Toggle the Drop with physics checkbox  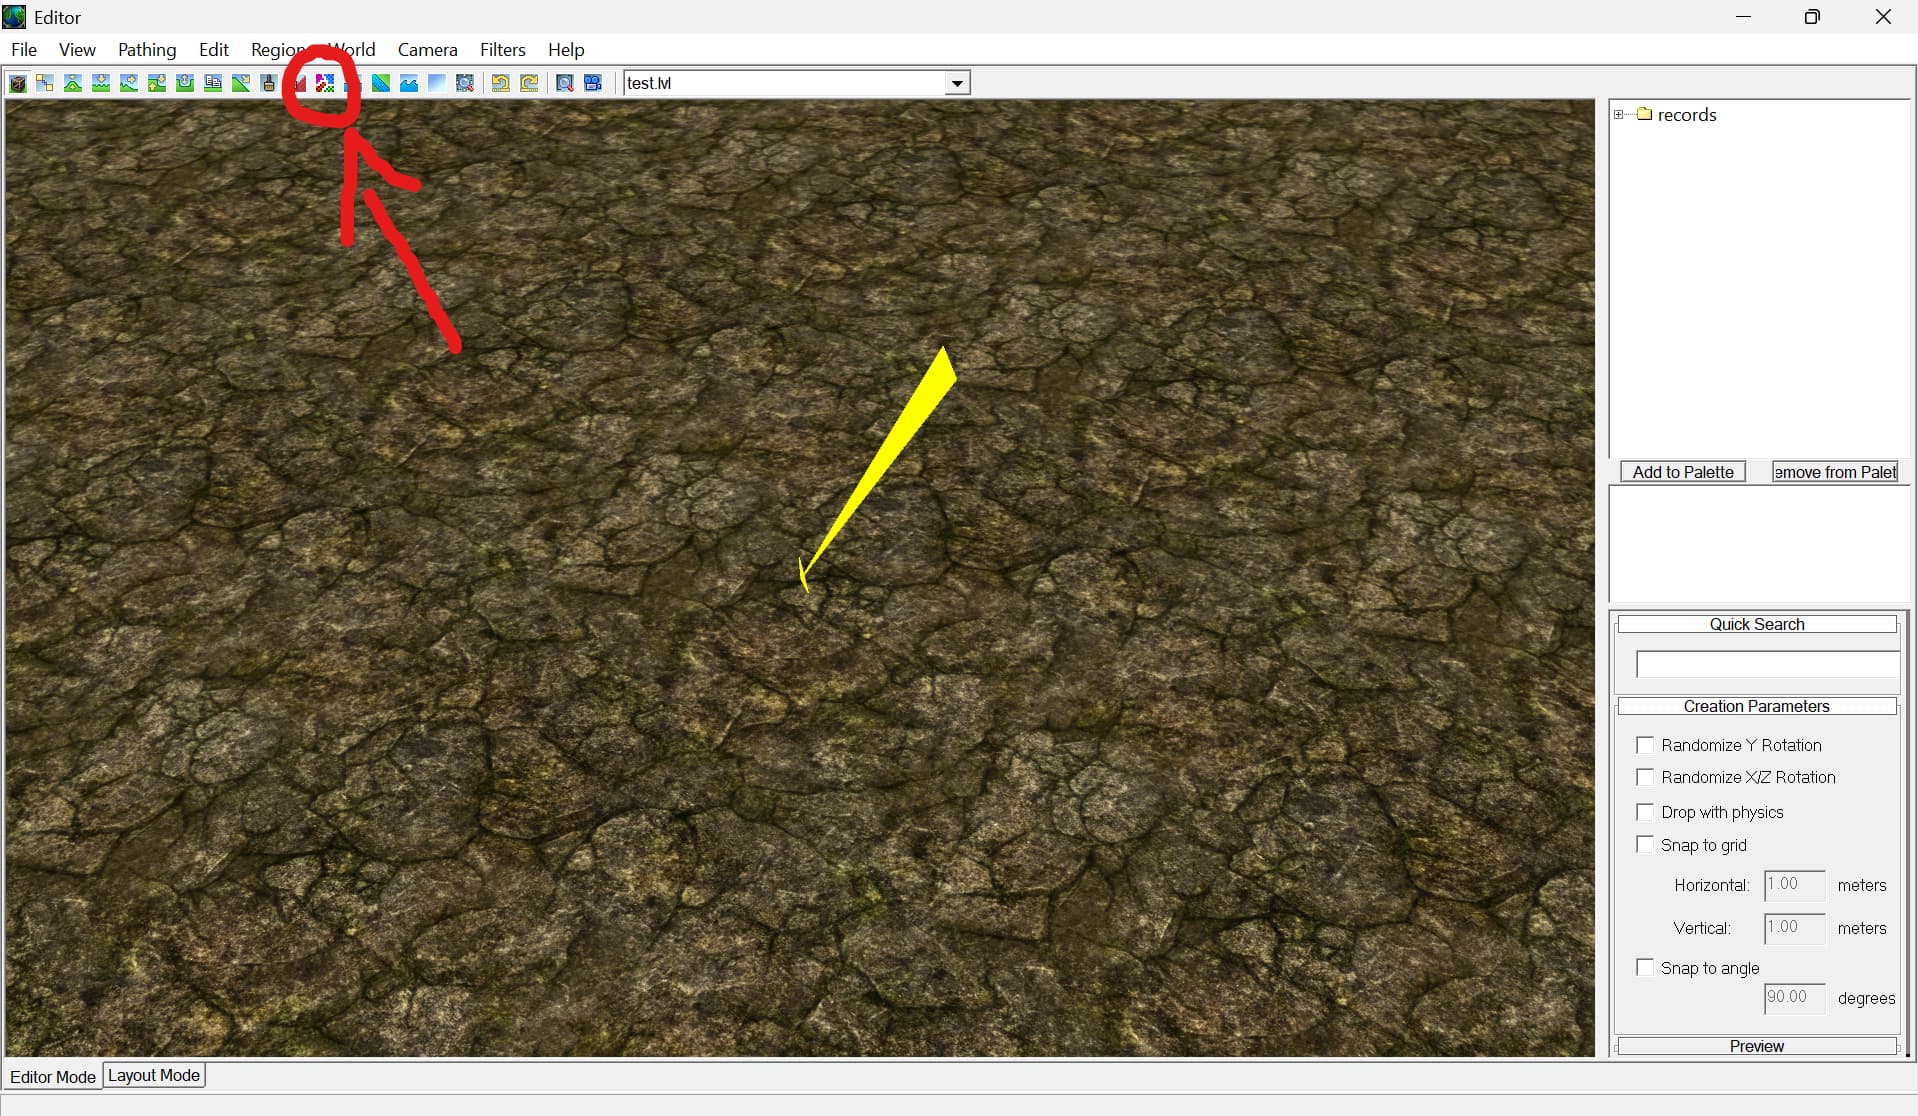tap(1644, 812)
